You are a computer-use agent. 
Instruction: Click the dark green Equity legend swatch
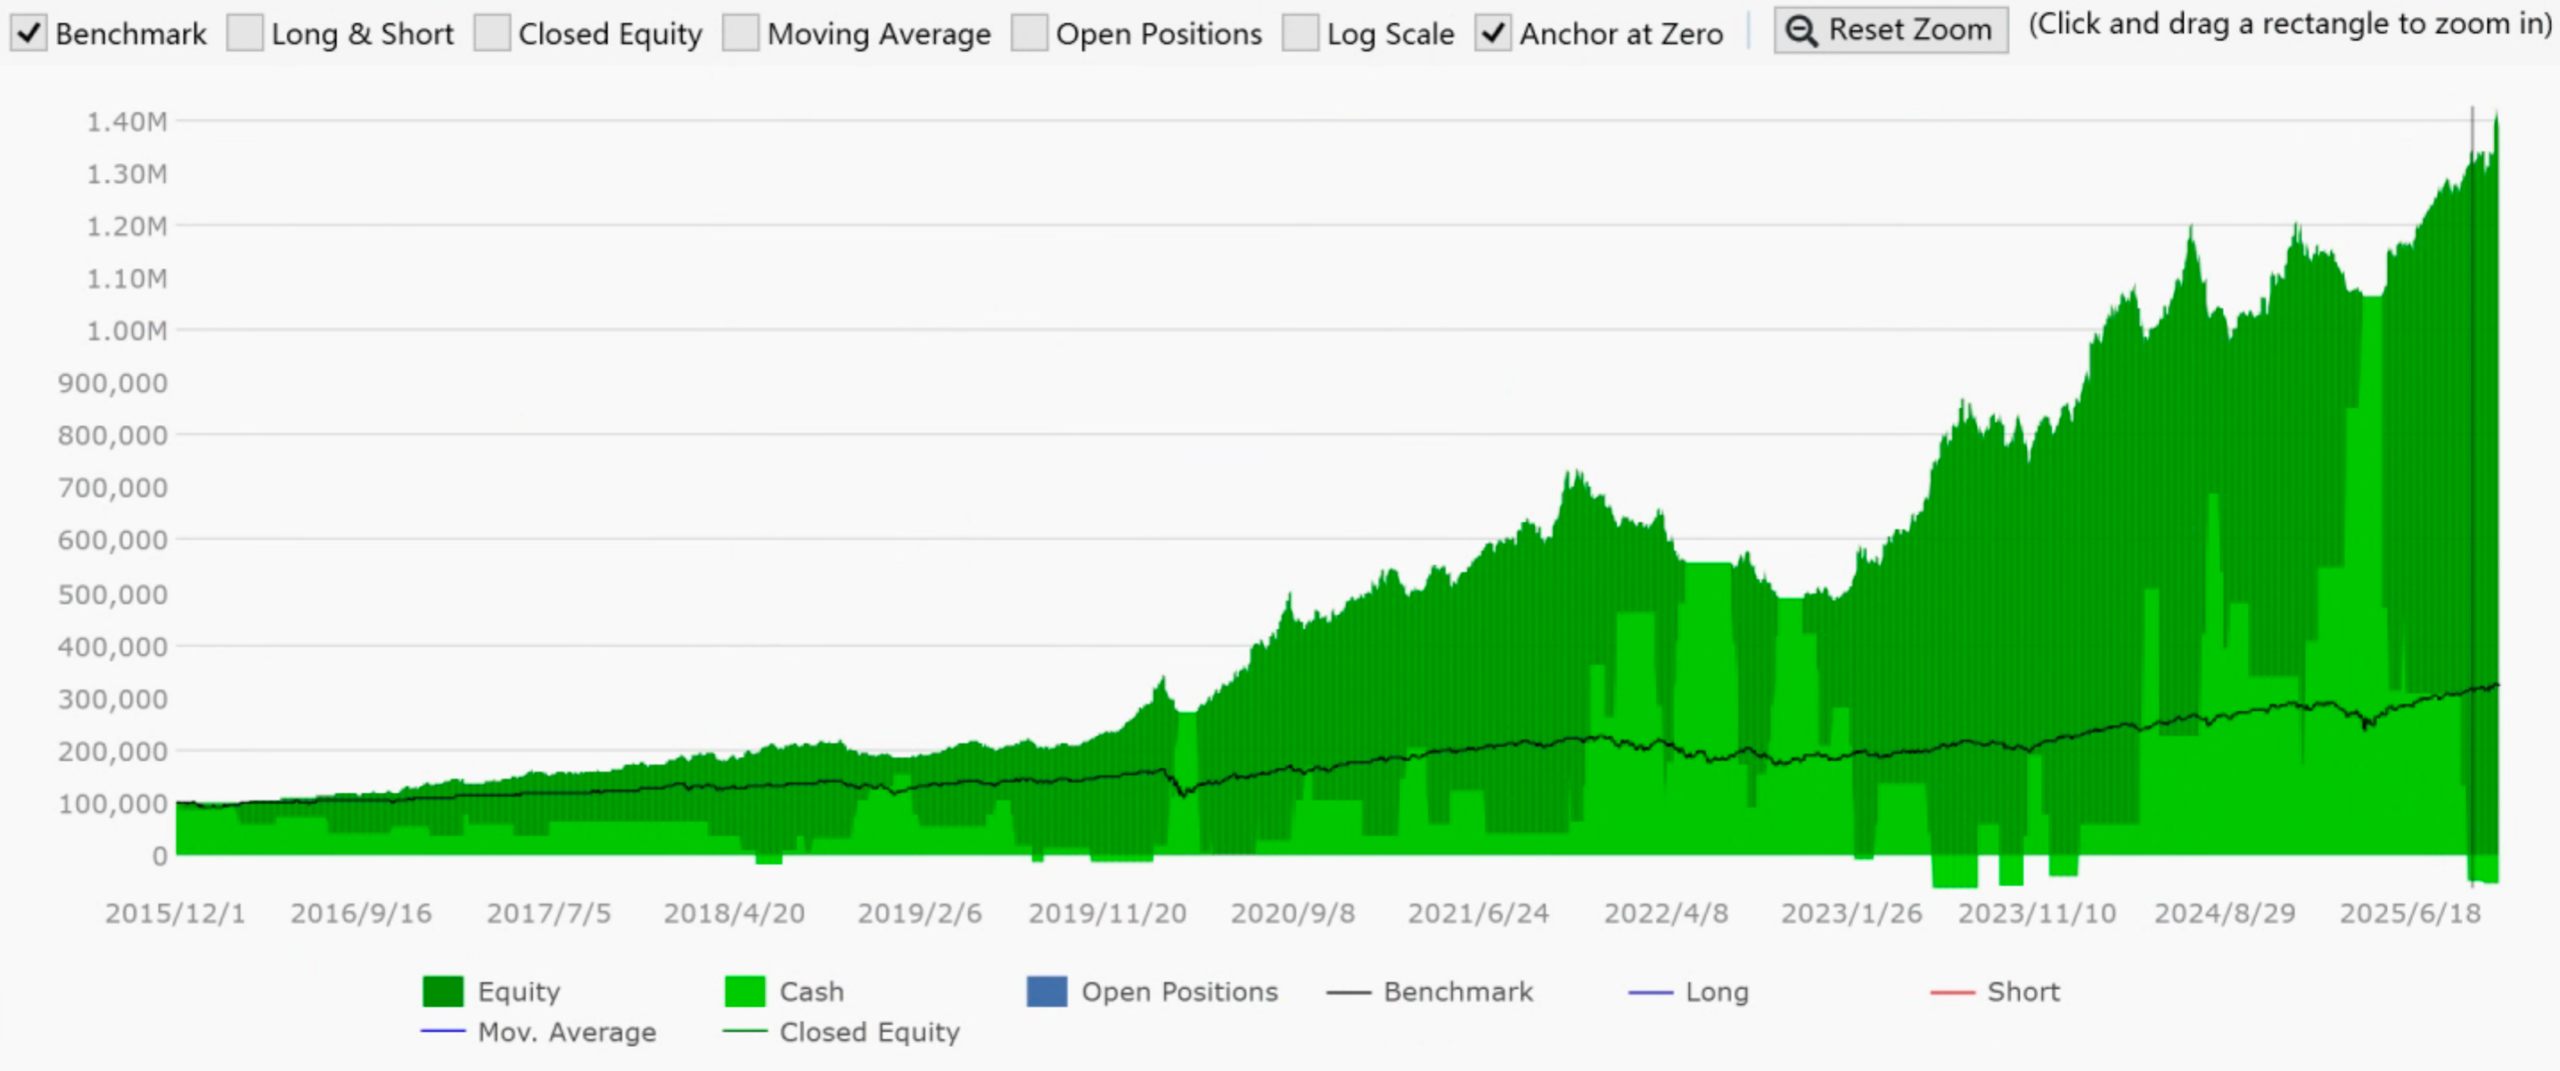pyautogui.click(x=443, y=991)
